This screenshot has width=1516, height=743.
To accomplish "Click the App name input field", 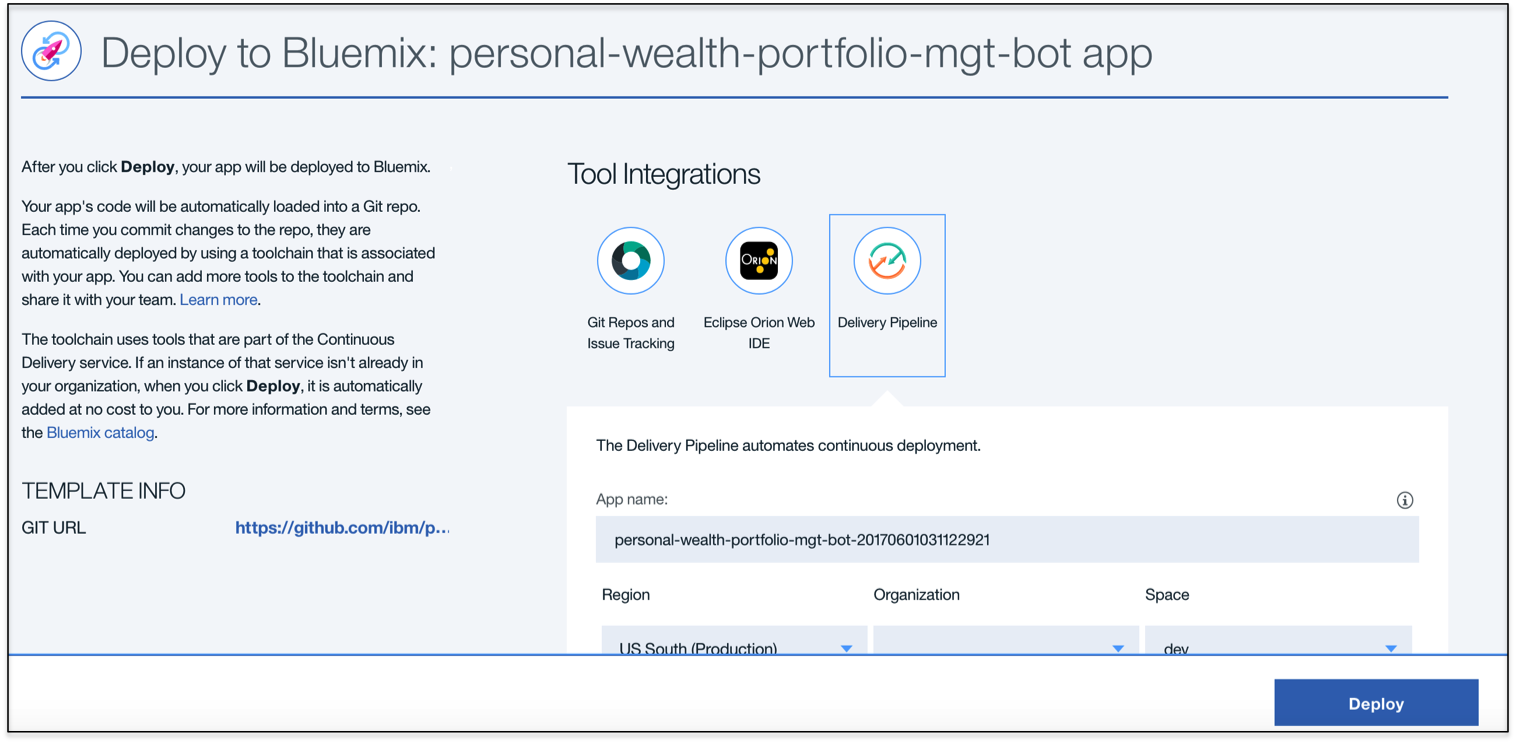I will point(1007,540).
